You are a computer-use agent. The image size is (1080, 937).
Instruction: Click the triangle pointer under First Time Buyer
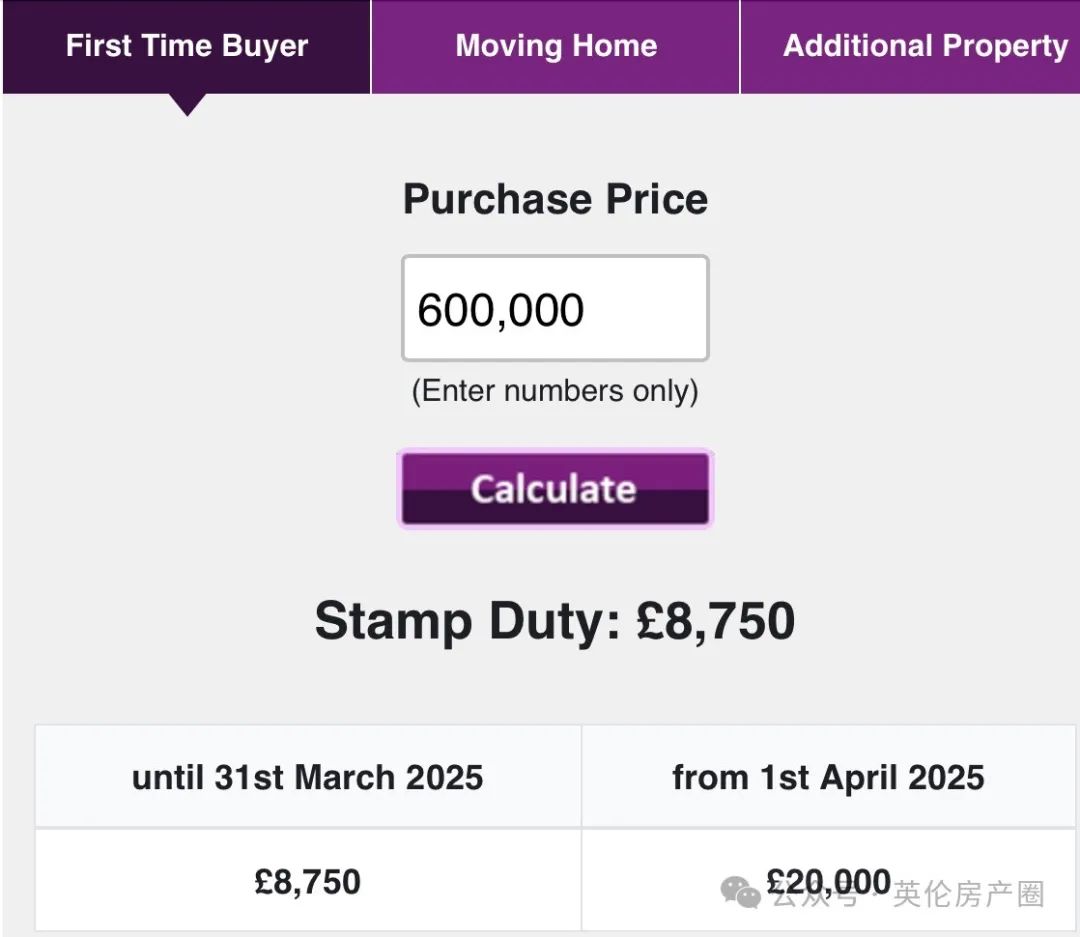click(x=187, y=105)
